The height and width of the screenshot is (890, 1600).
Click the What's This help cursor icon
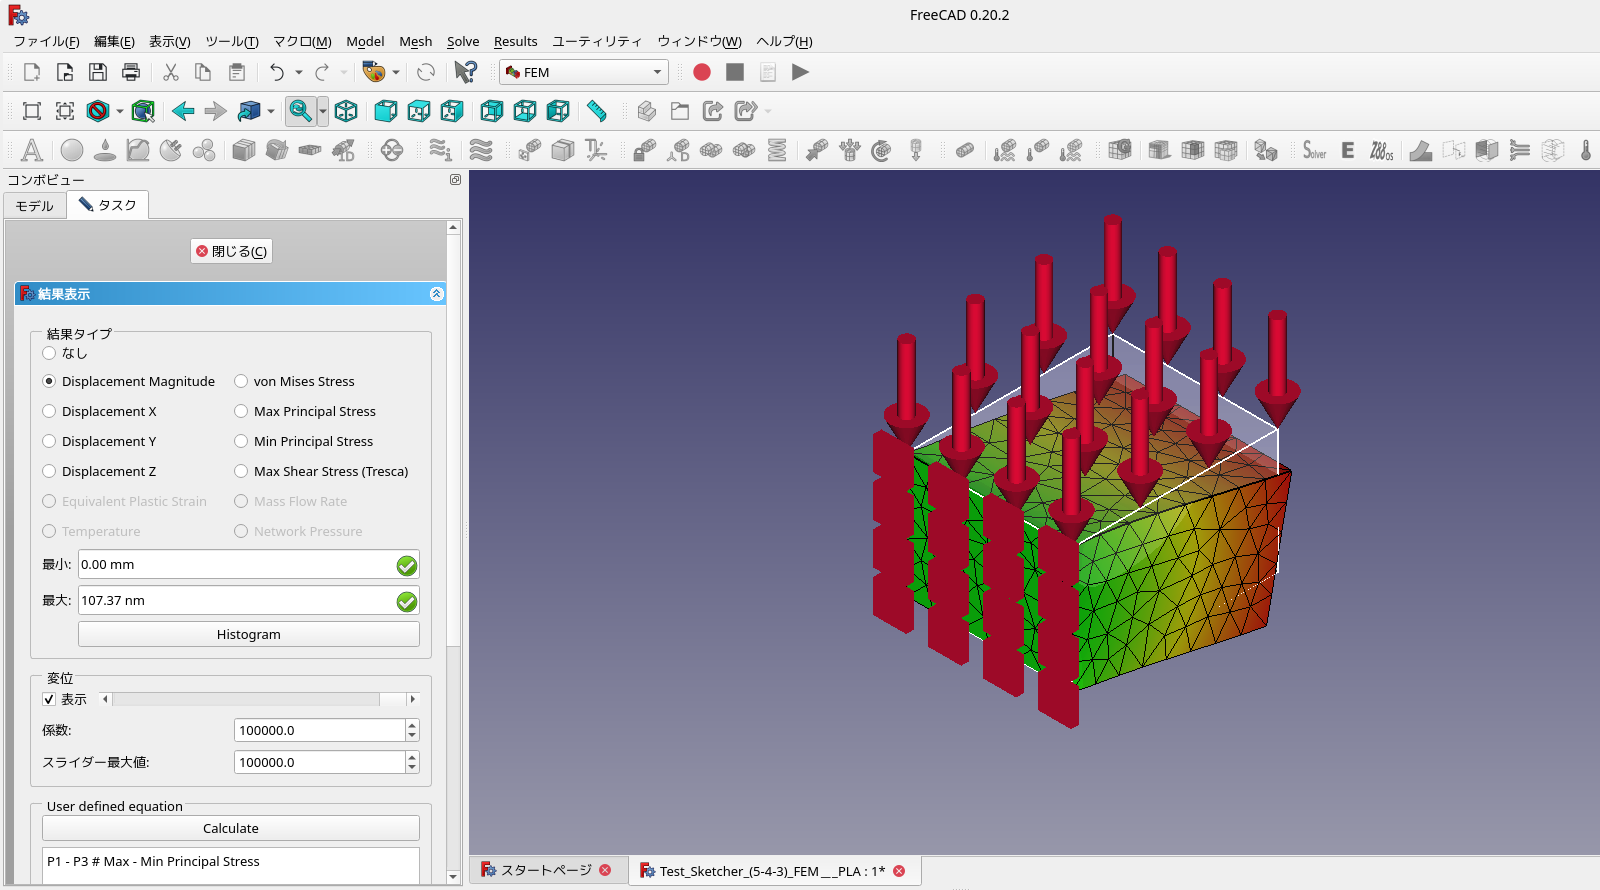tap(466, 72)
